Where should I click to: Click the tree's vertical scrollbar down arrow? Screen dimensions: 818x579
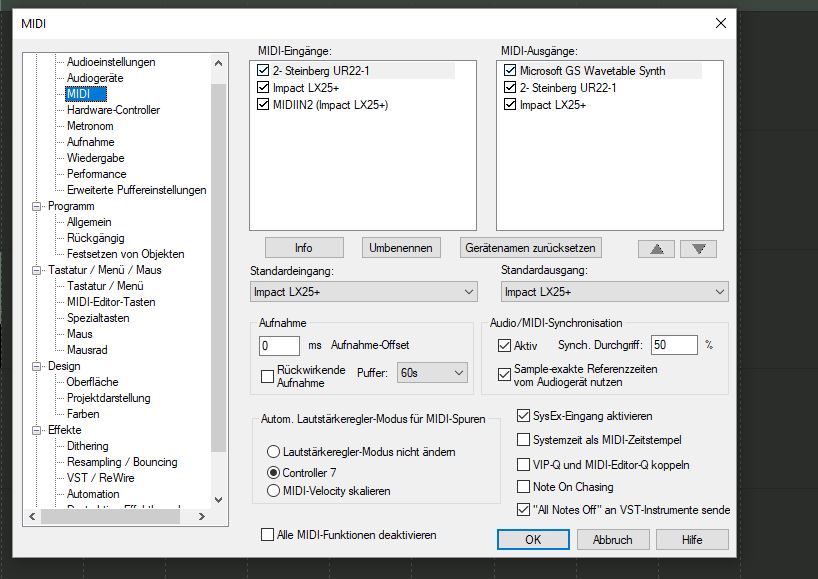tap(219, 500)
